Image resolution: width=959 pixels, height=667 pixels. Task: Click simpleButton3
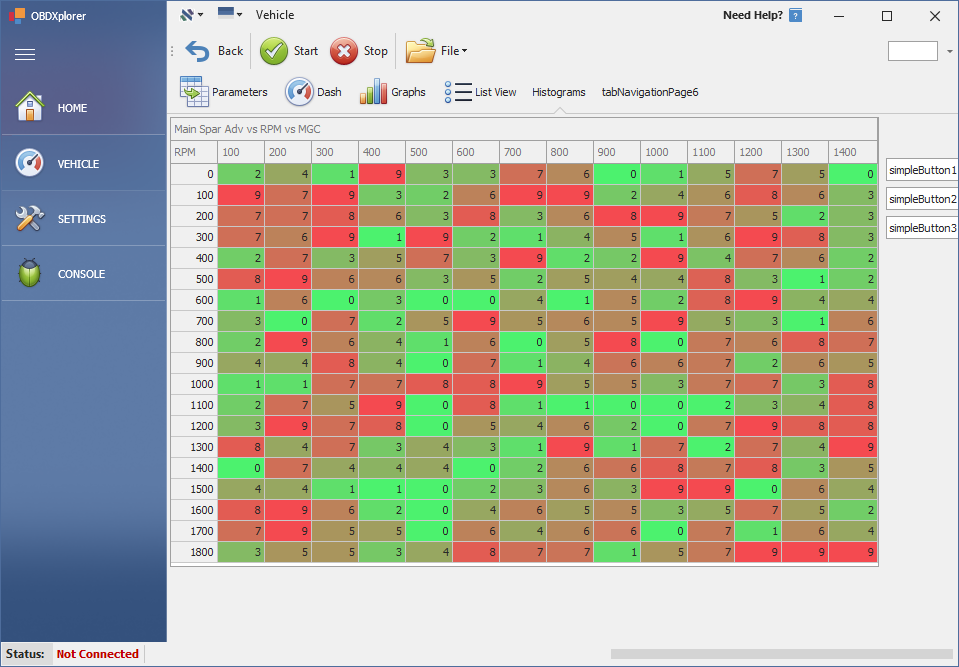tap(922, 227)
